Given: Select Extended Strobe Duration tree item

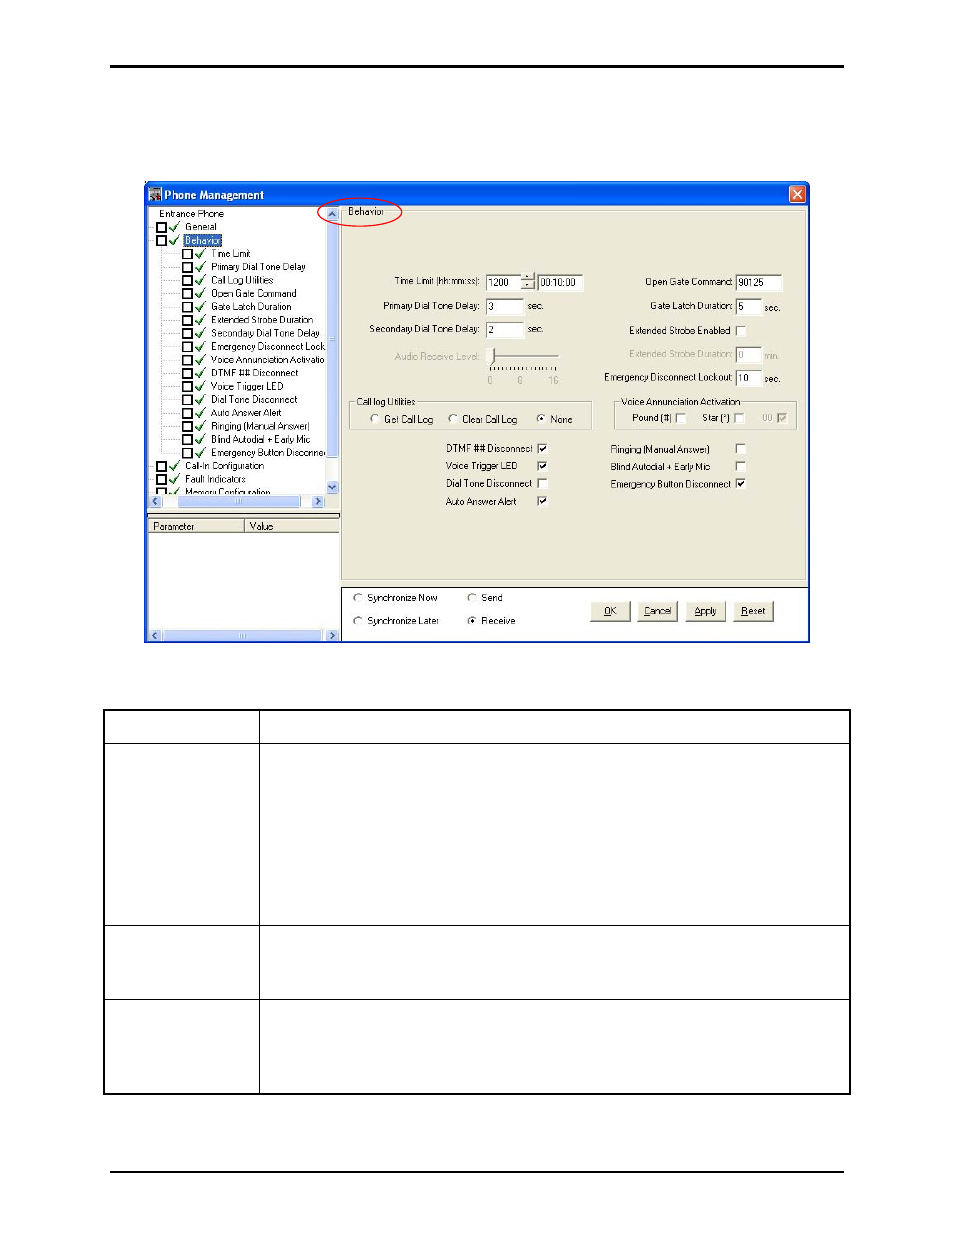Looking at the screenshot, I should tap(262, 320).
